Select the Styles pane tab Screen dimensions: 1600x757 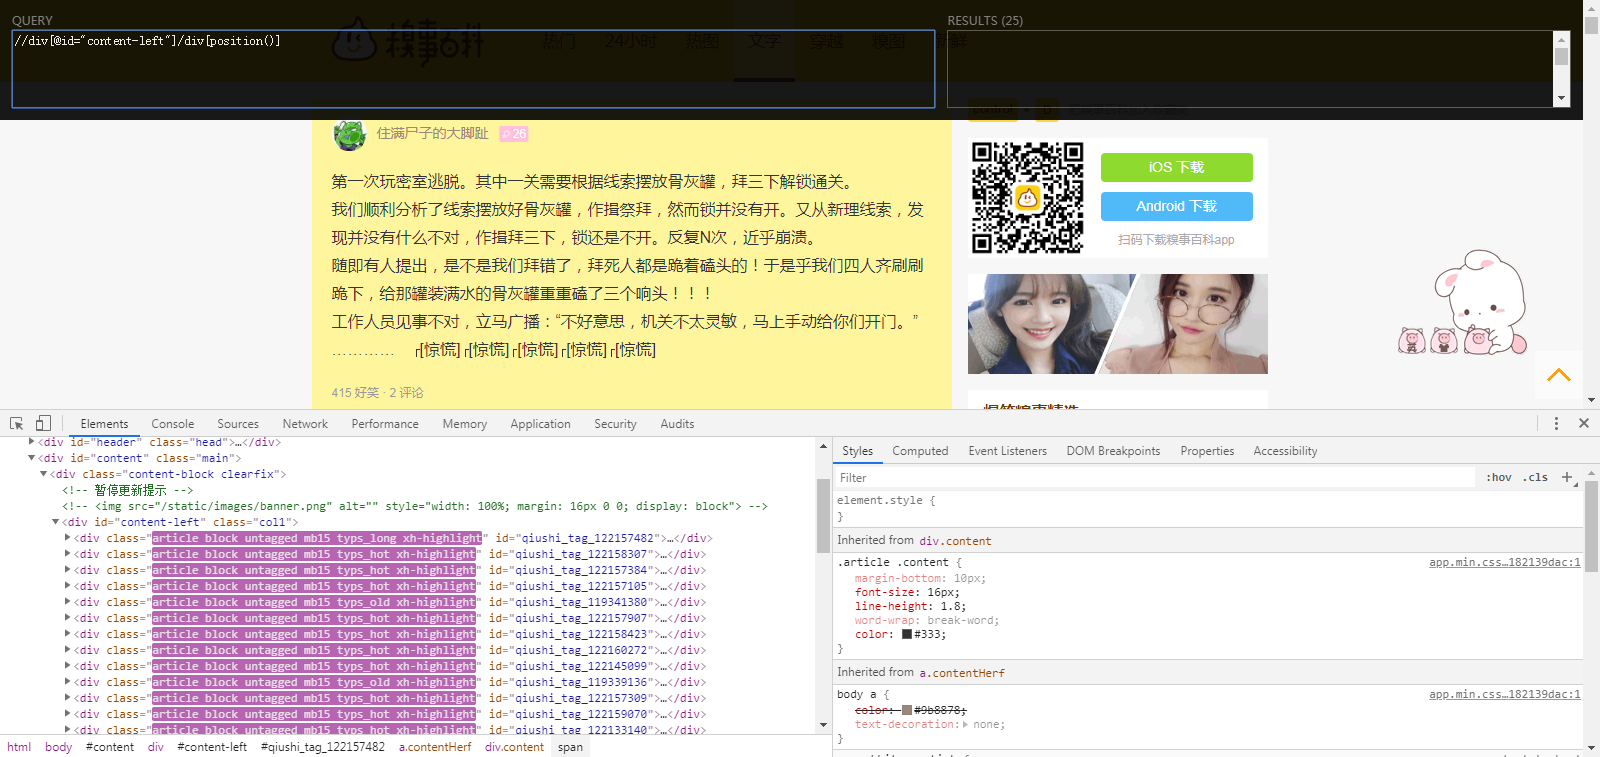[x=857, y=451]
